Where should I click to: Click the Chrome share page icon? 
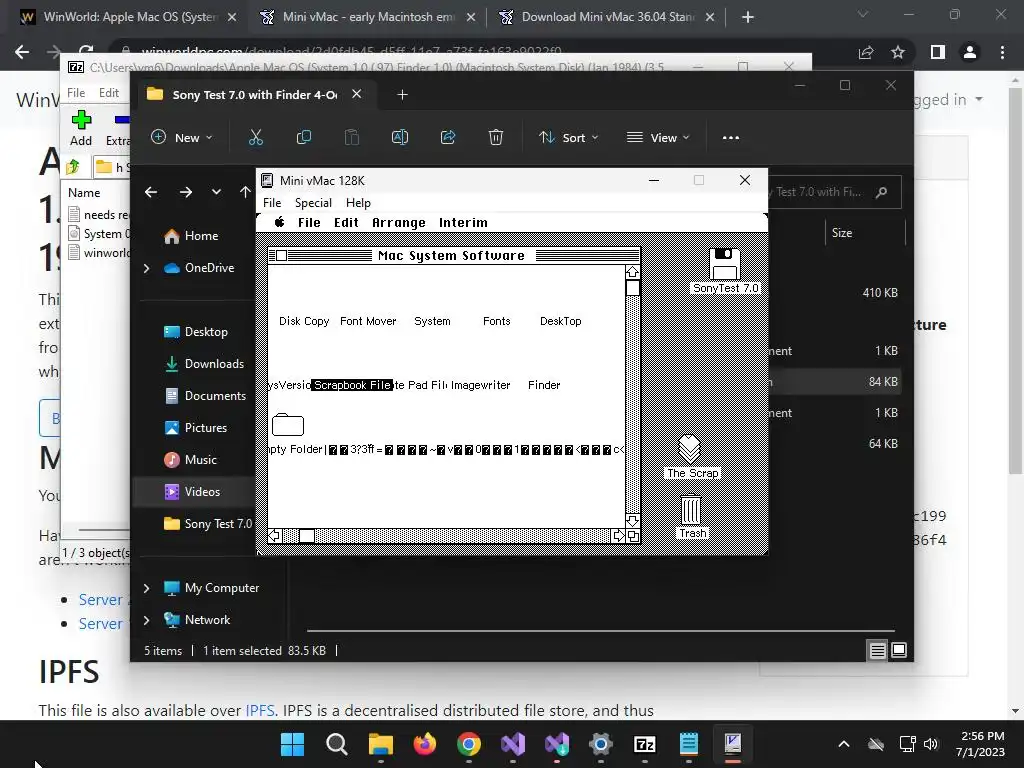866,52
